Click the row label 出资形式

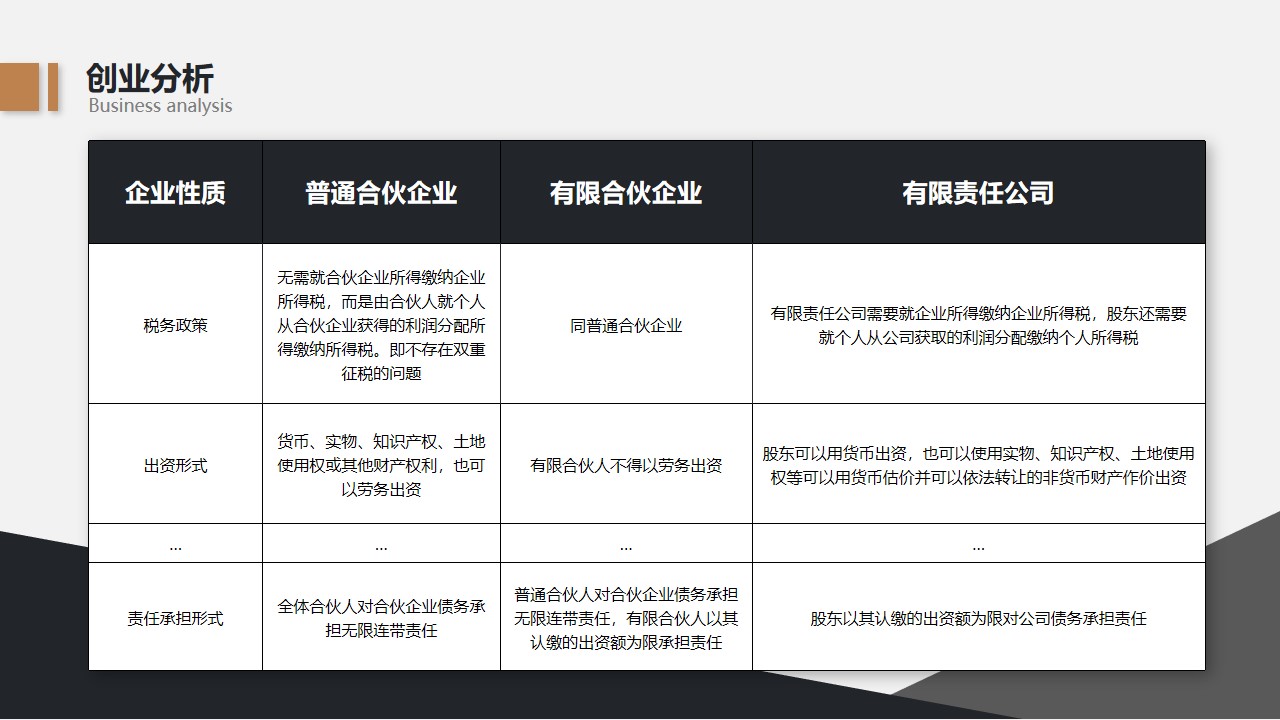coord(175,465)
